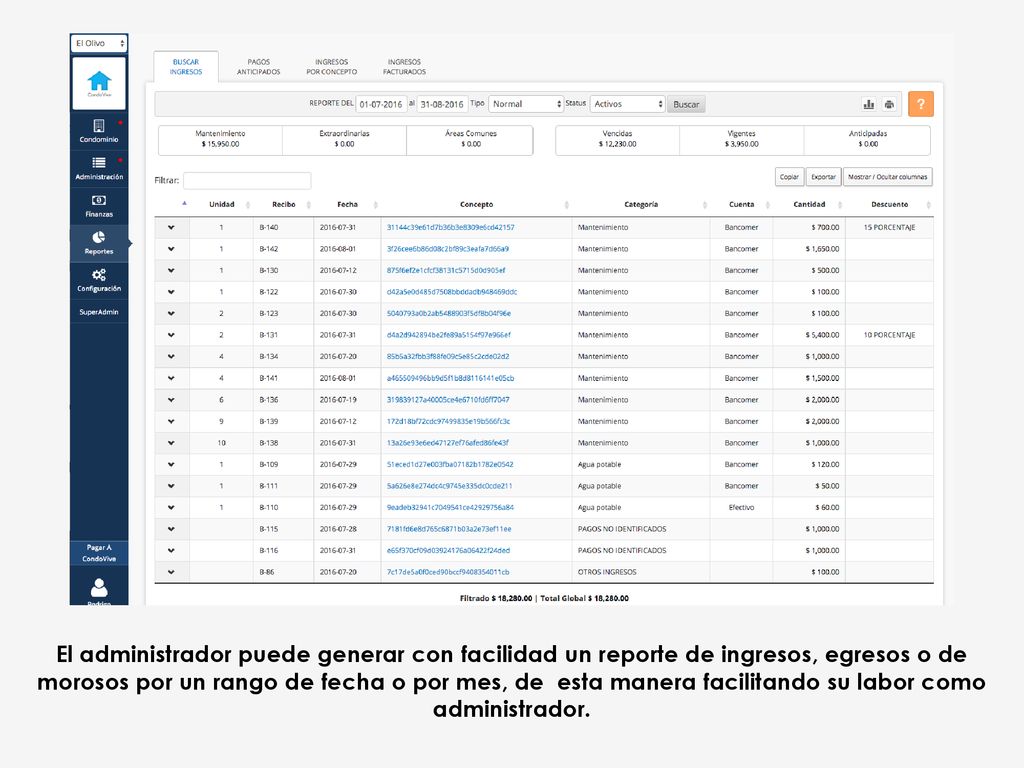Open the El Olivo condominium selector
Screen dimensions: 1024x768
[99, 43]
